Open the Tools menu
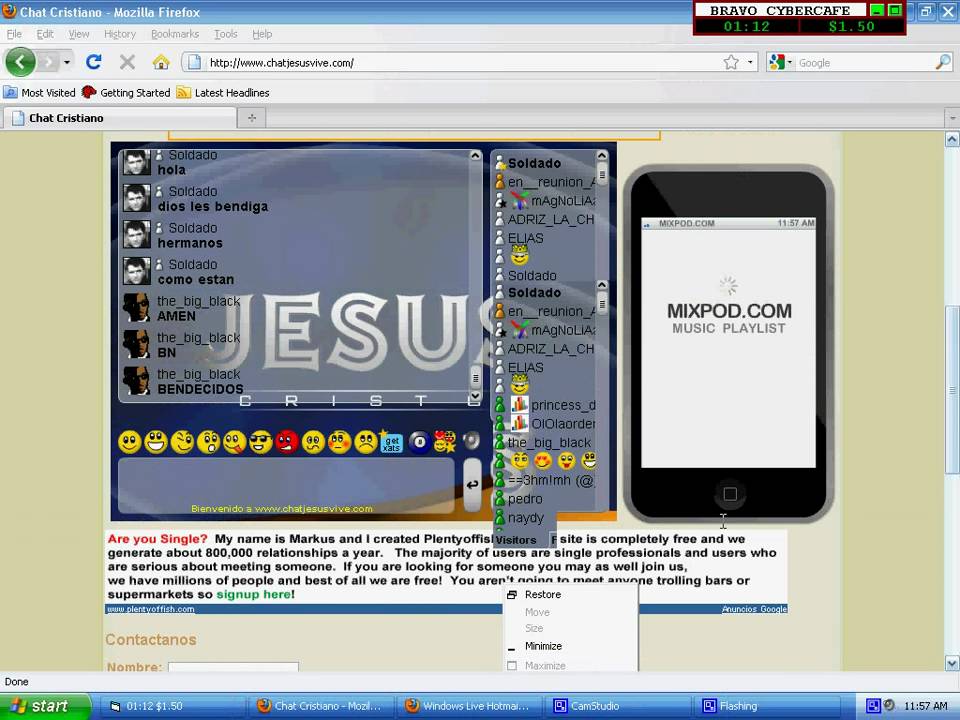 [x=226, y=34]
